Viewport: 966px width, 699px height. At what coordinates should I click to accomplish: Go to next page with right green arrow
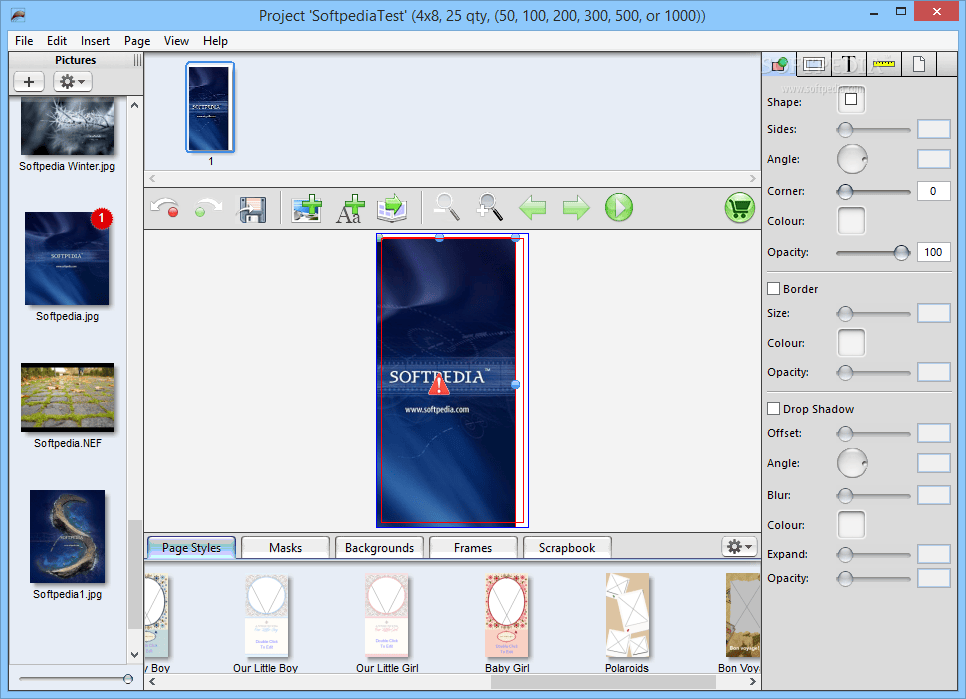tap(576, 208)
